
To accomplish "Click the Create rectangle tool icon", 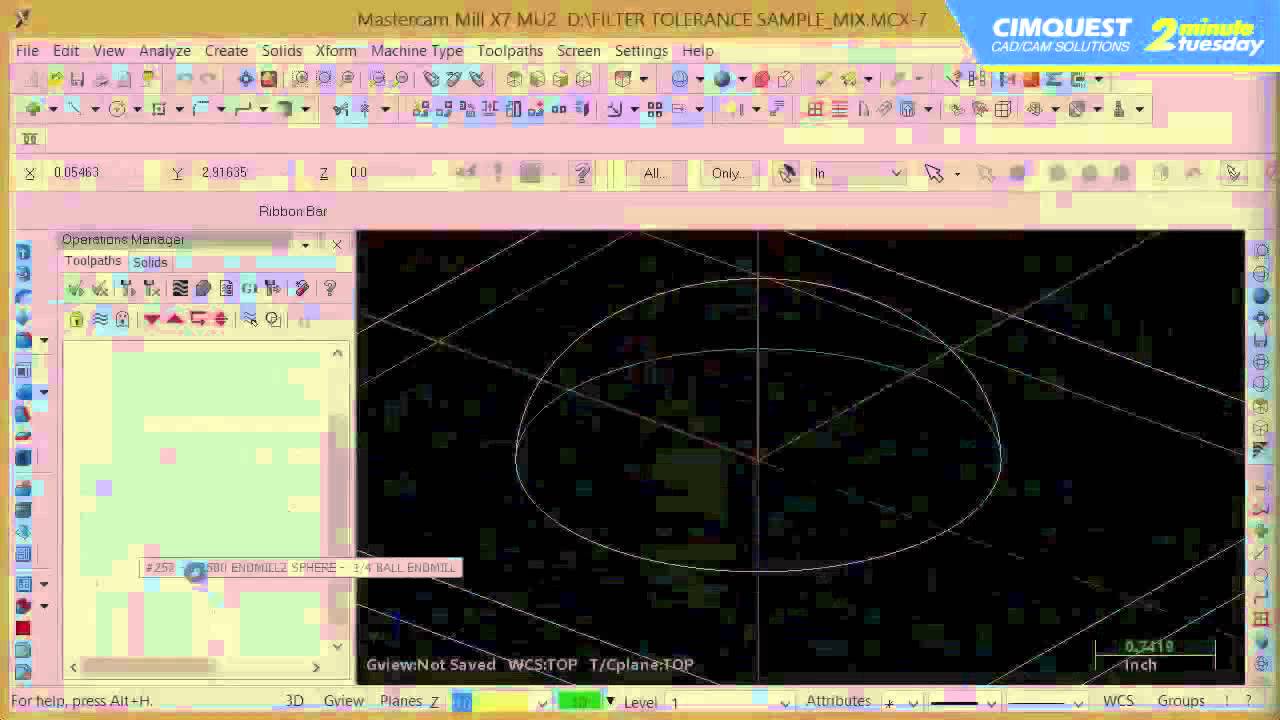I will 158,109.
